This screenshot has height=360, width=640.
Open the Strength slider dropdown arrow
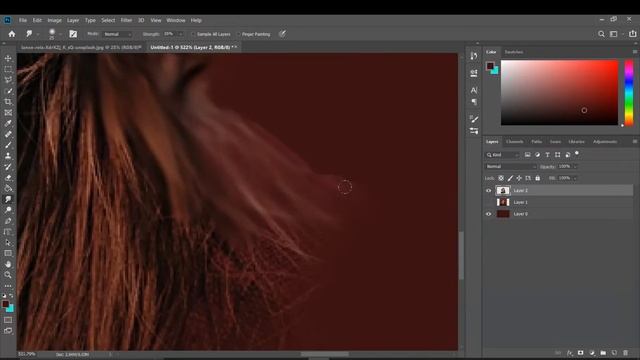point(181,34)
